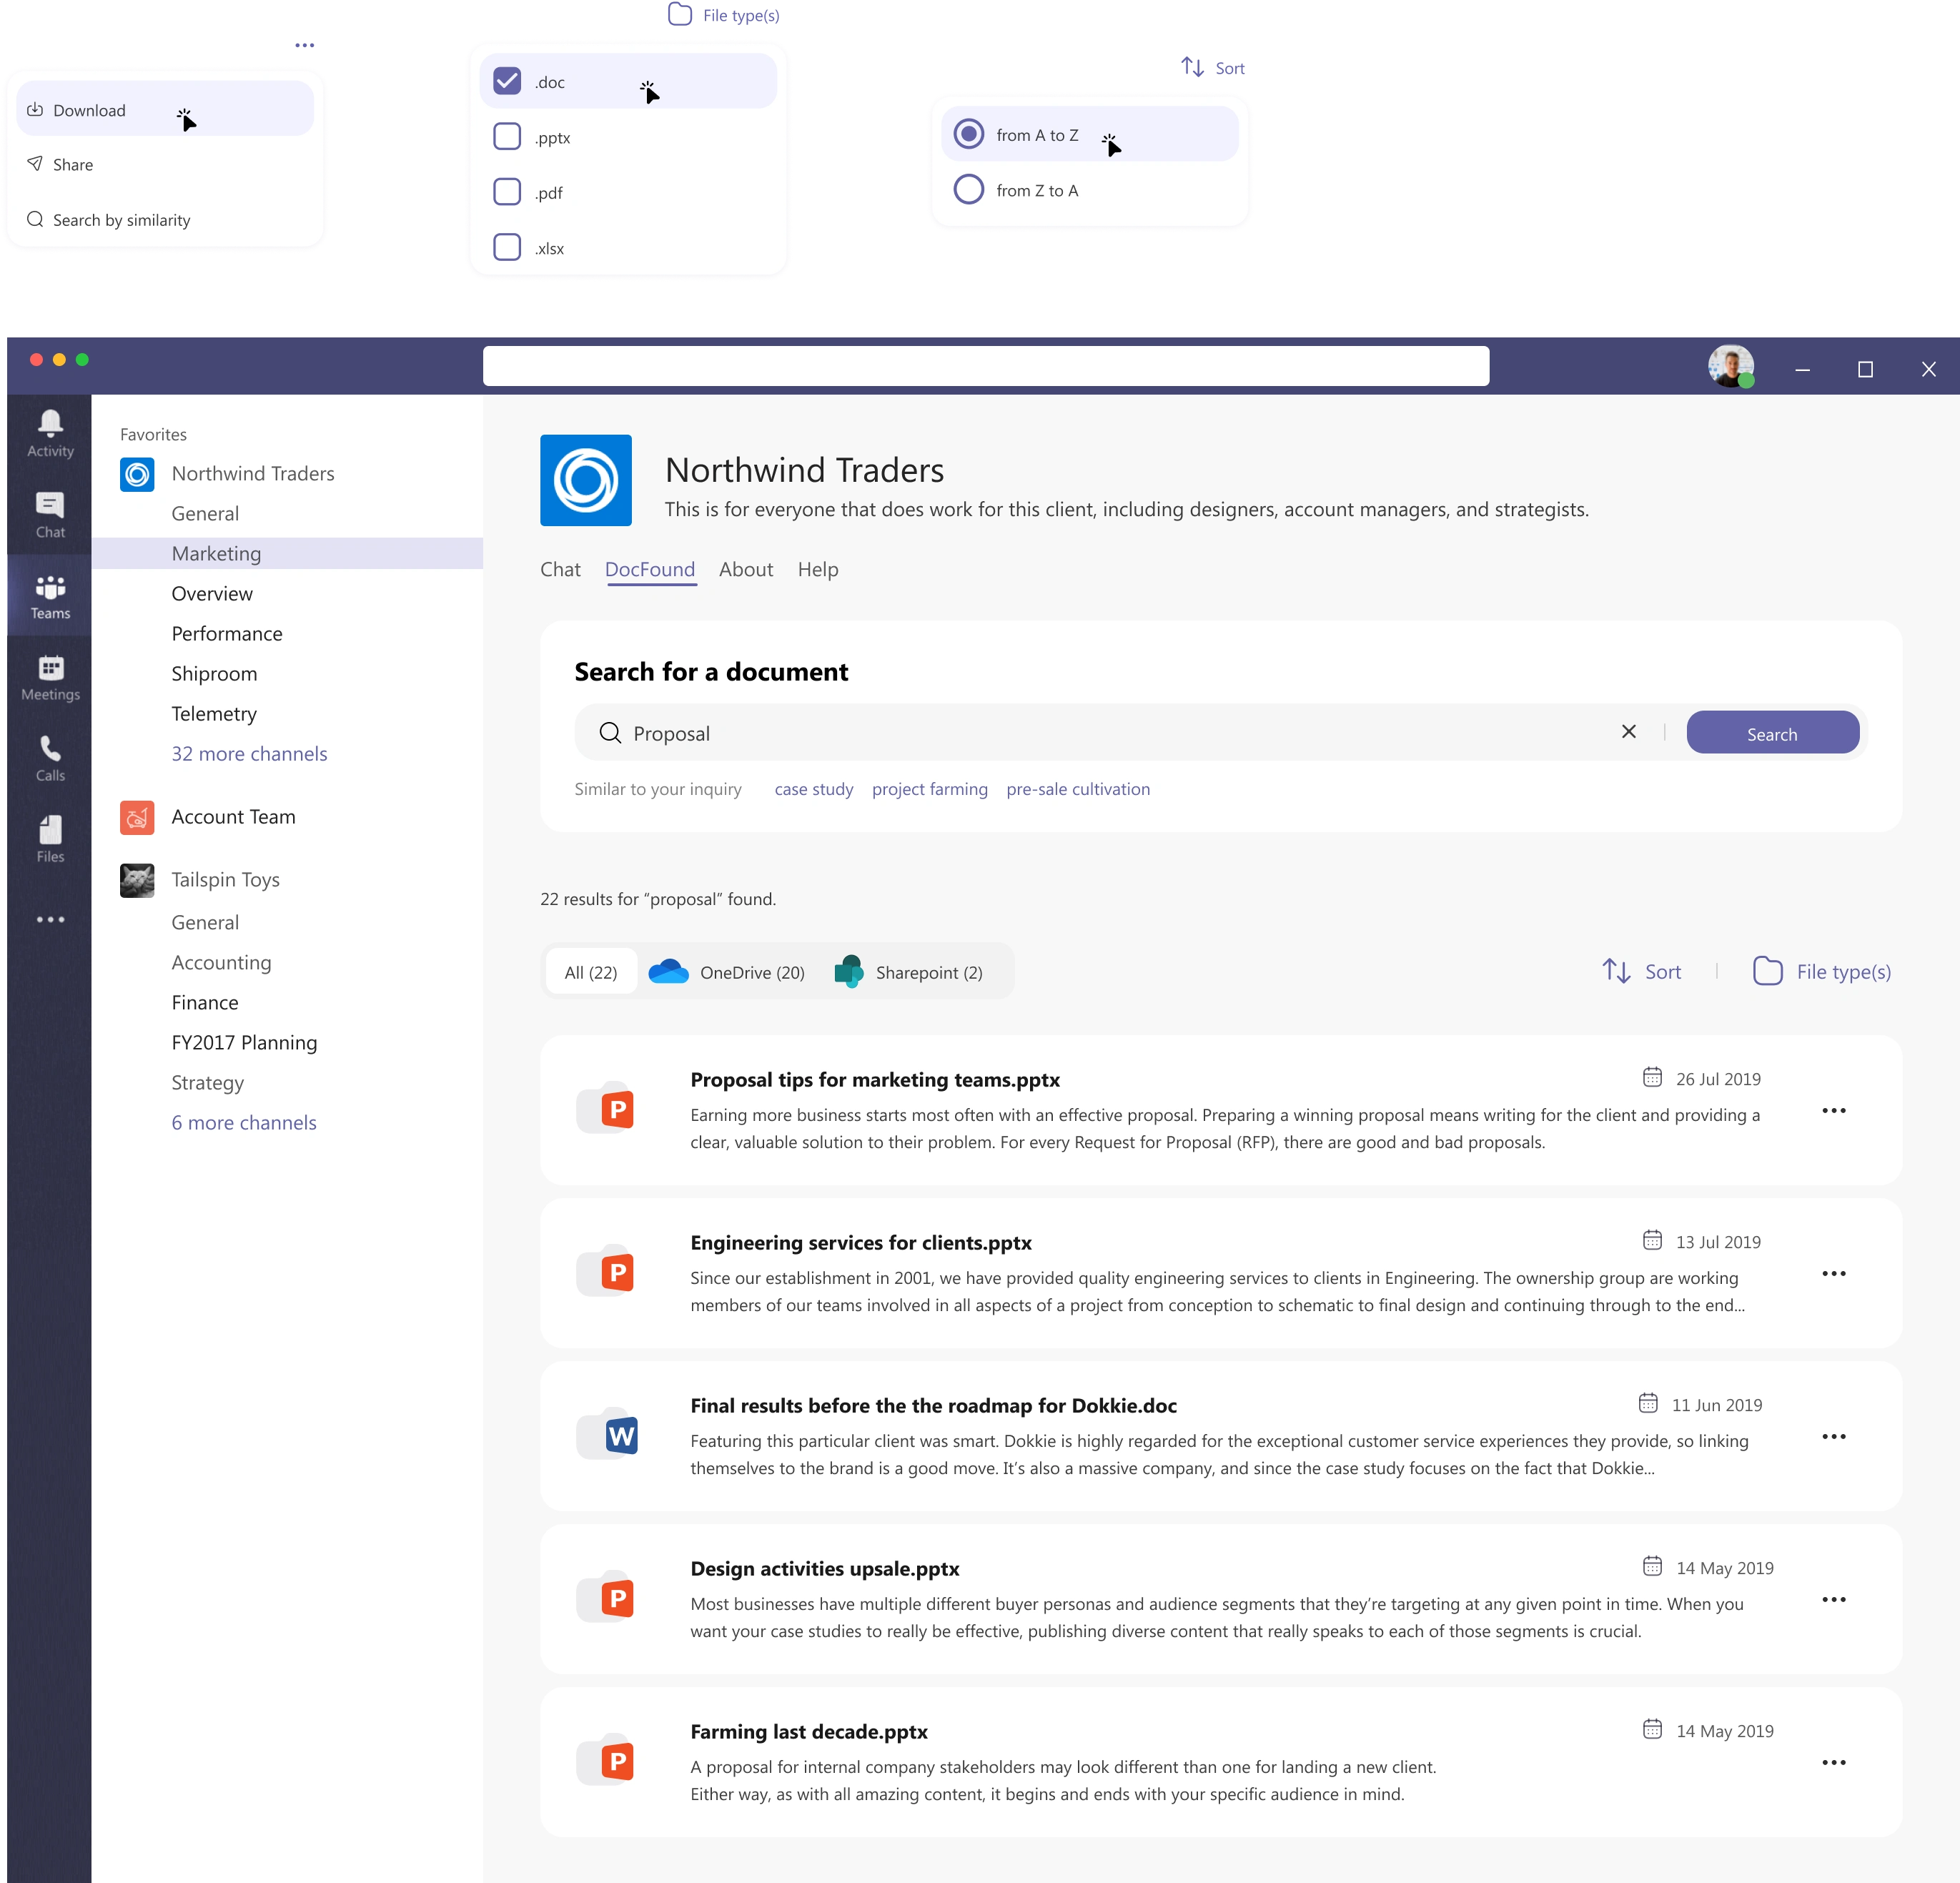1960x1883 pixels.
Task: Open the File type(s) filter dropdown
Action: 1821,971
